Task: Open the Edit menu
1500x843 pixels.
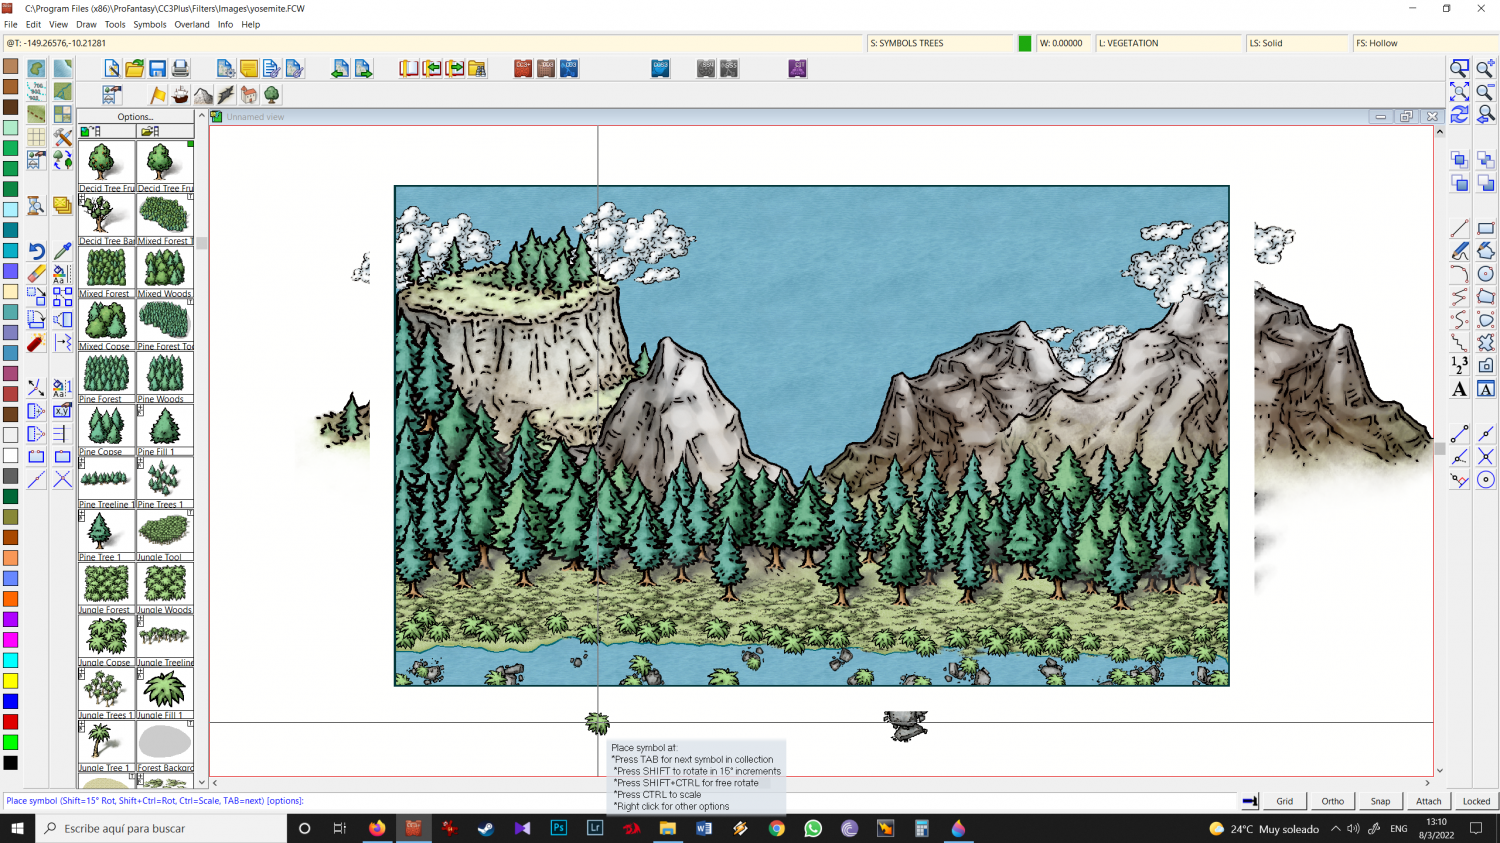Action: click(33, 24)
